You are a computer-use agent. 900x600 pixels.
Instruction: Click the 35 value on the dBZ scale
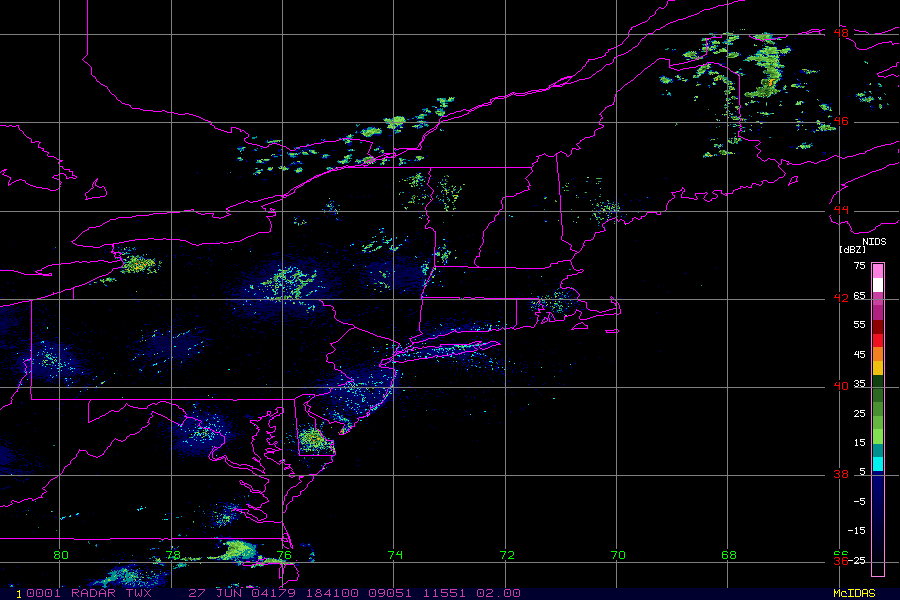coord(859,384)
